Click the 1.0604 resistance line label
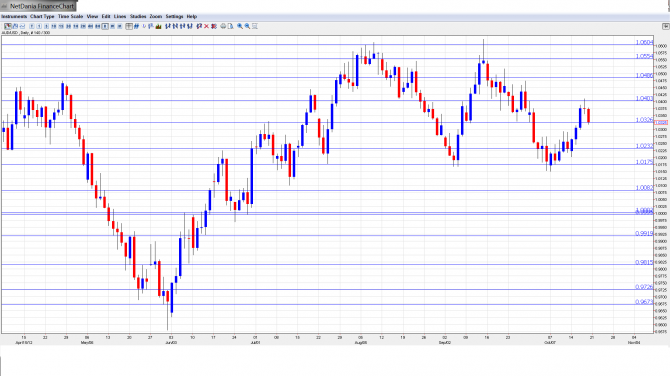This screenshot has height=376, width=670. click(x=644, y=42)
